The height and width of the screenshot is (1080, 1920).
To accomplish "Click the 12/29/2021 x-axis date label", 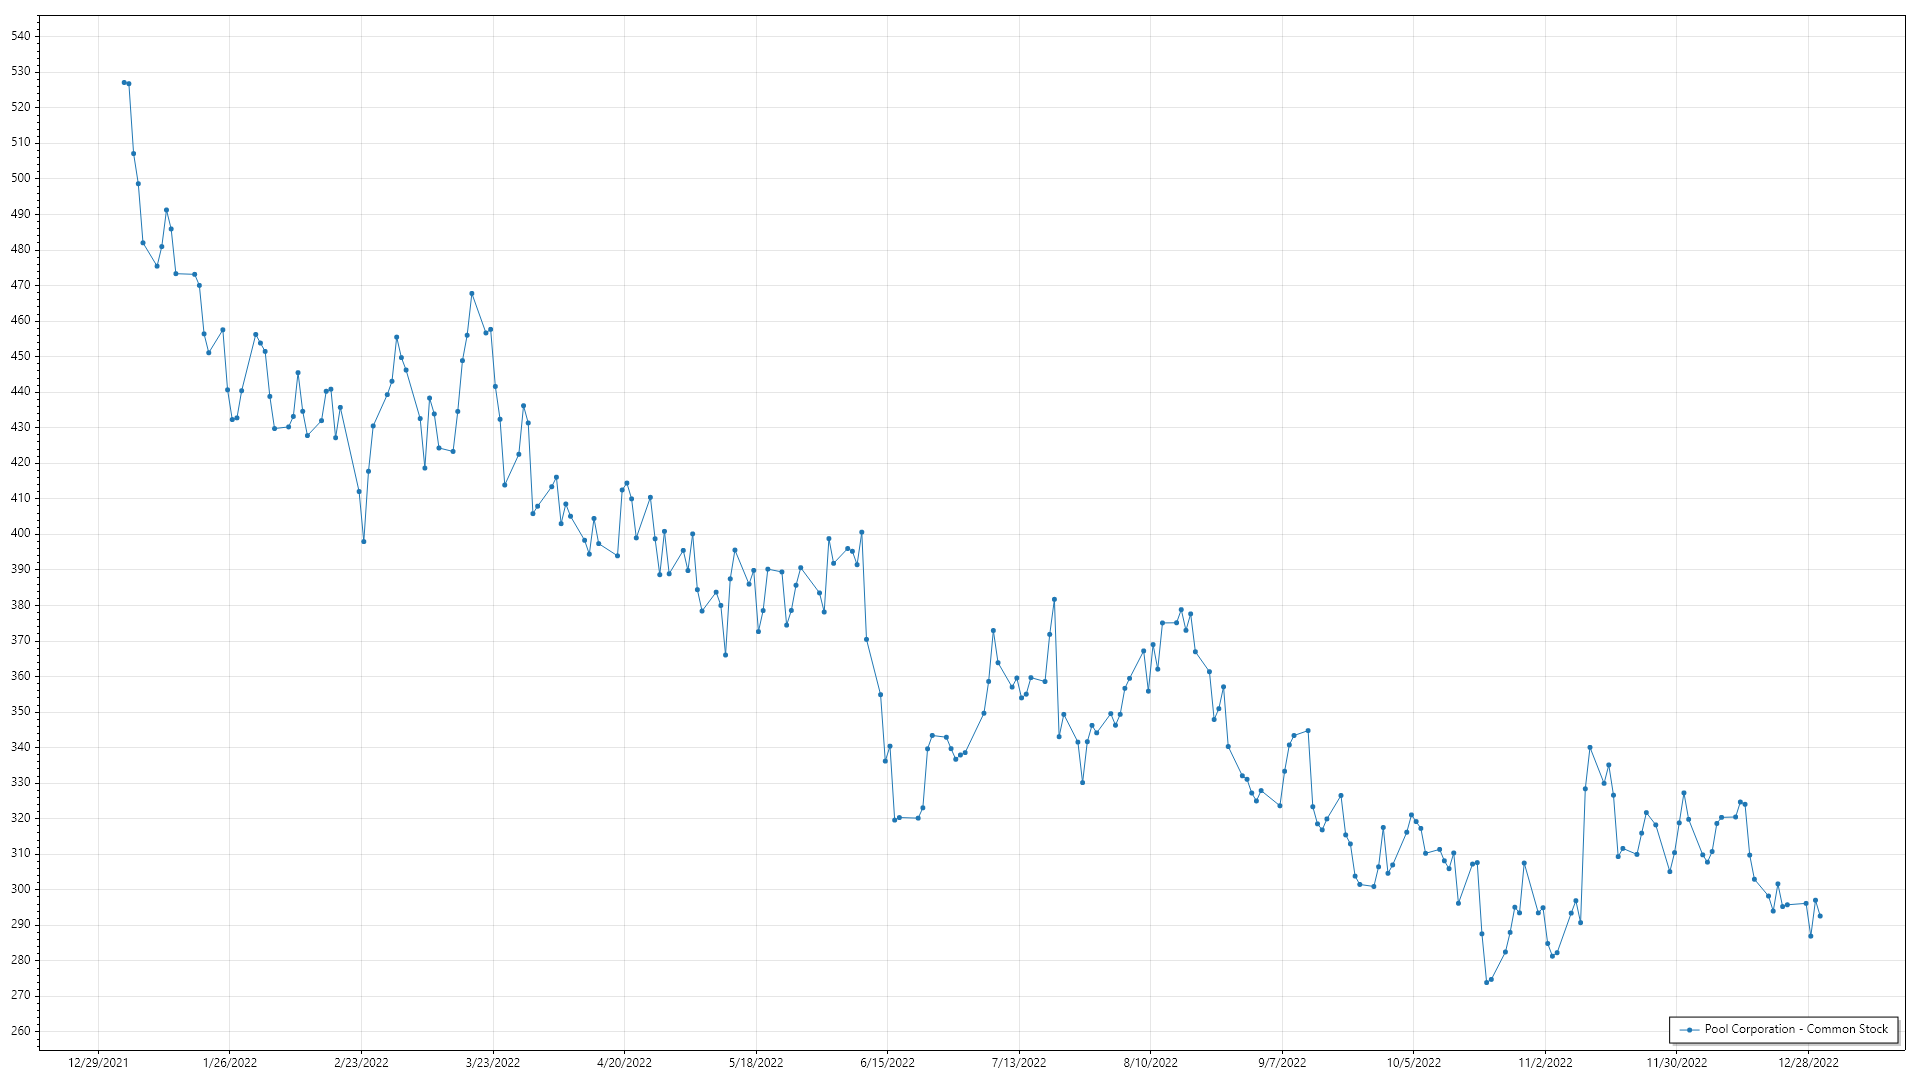I will 98,1063.
